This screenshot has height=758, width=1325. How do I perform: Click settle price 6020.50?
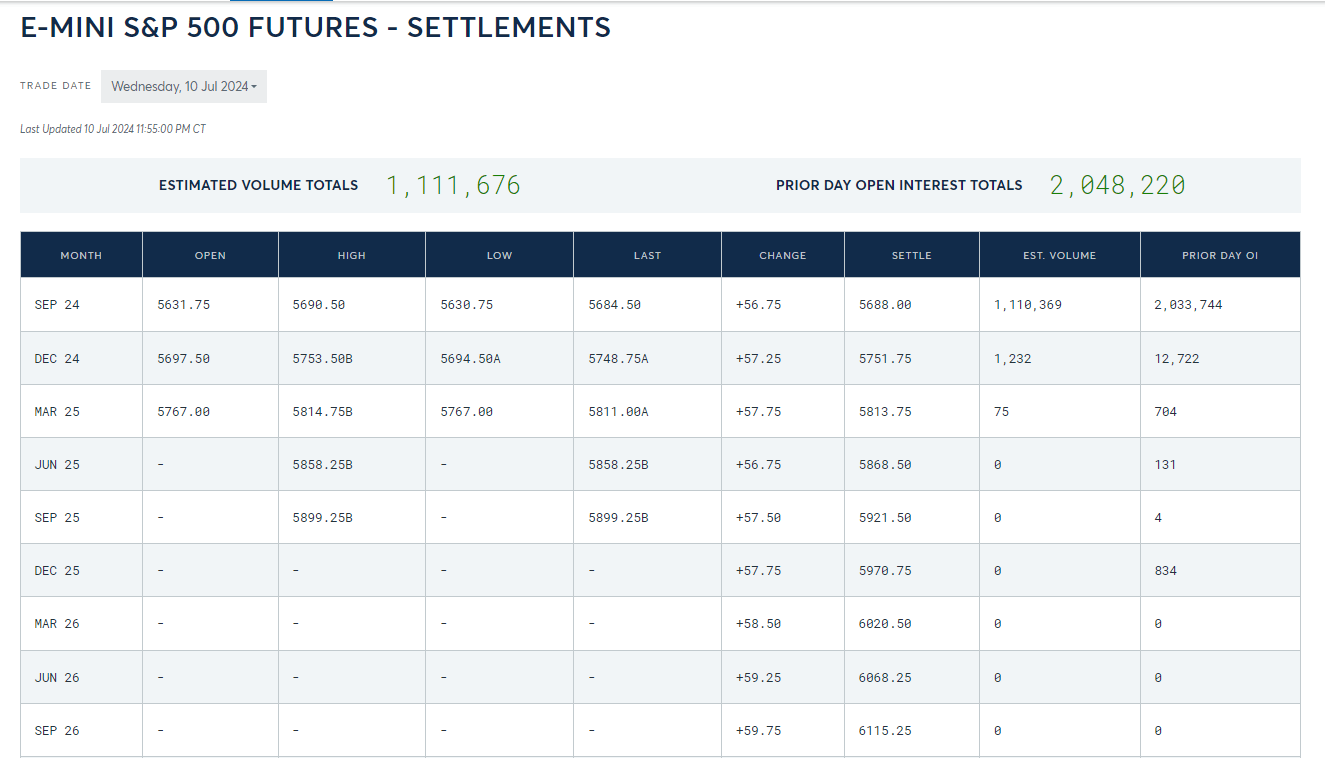[x=885, y=623]
